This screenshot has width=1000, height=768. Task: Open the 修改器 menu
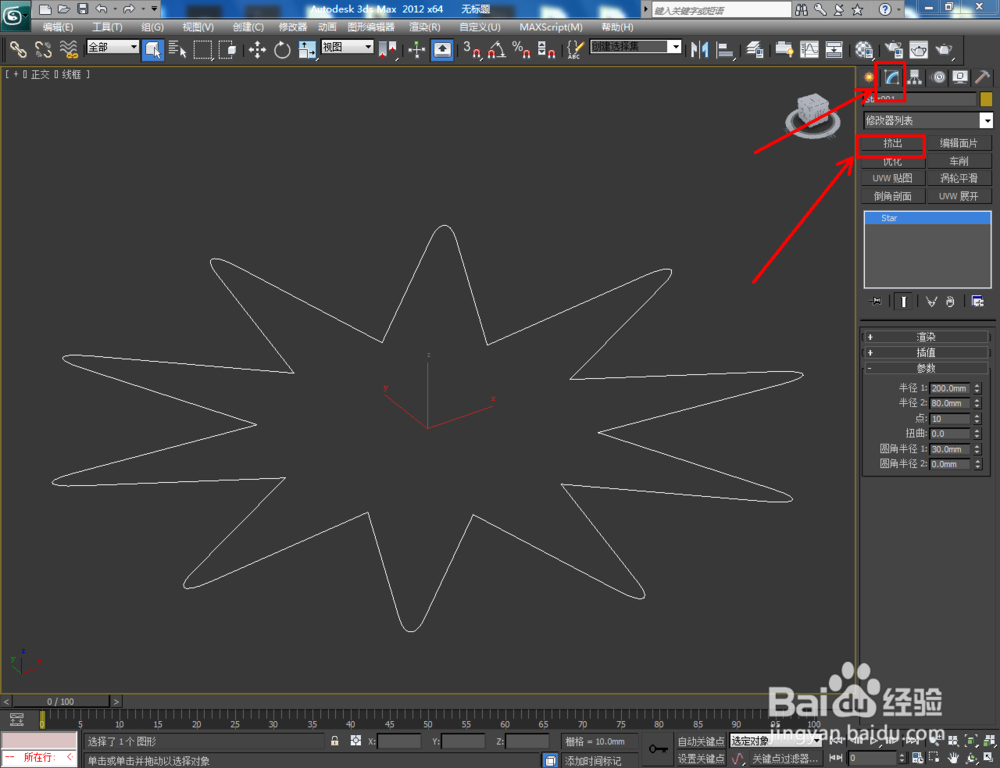293,27
